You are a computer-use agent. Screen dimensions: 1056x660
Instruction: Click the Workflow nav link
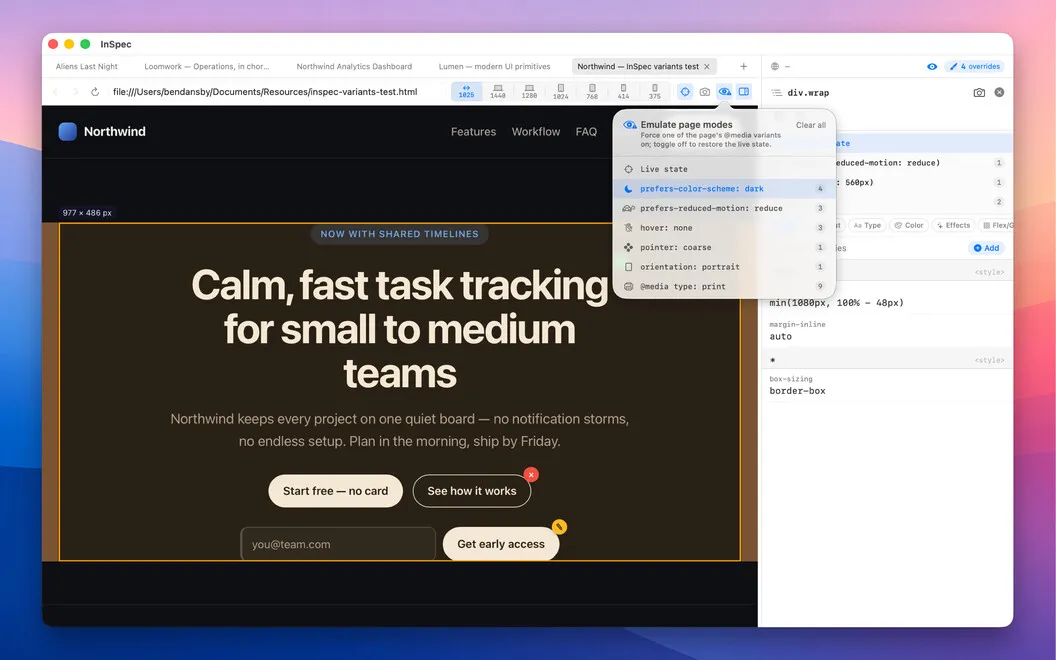[536, 132]
